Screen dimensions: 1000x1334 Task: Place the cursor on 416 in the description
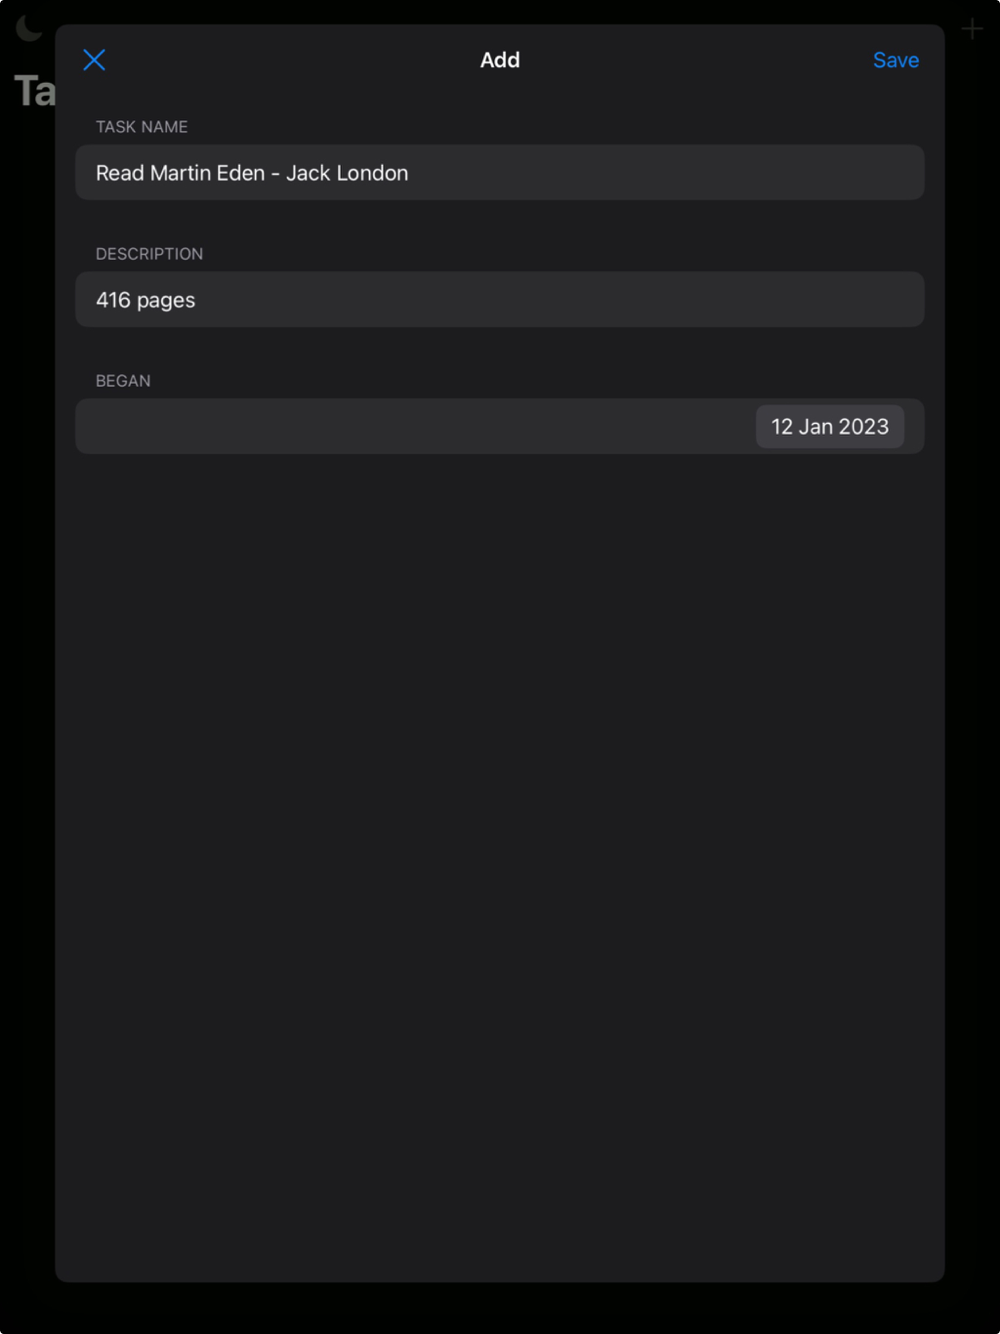[x=113, y=300]
